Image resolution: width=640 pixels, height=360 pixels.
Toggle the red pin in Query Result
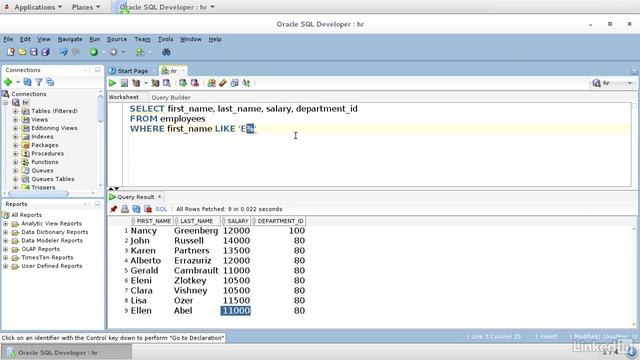tap(113, 209)
